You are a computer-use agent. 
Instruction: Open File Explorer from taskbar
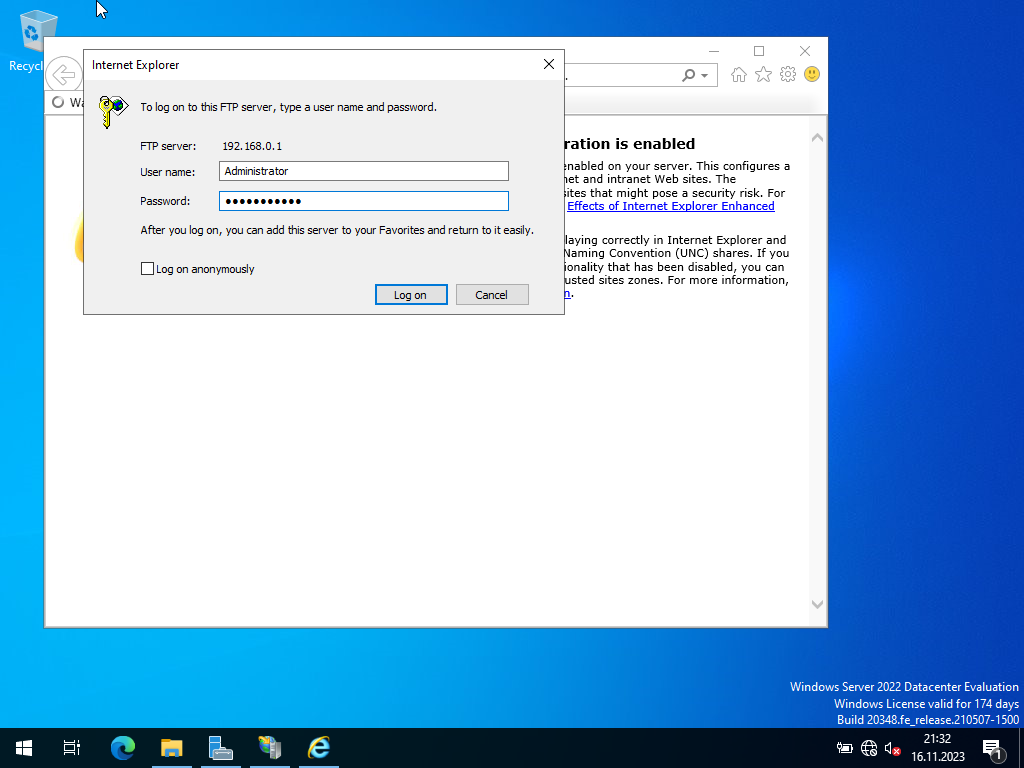coord(172,748)
